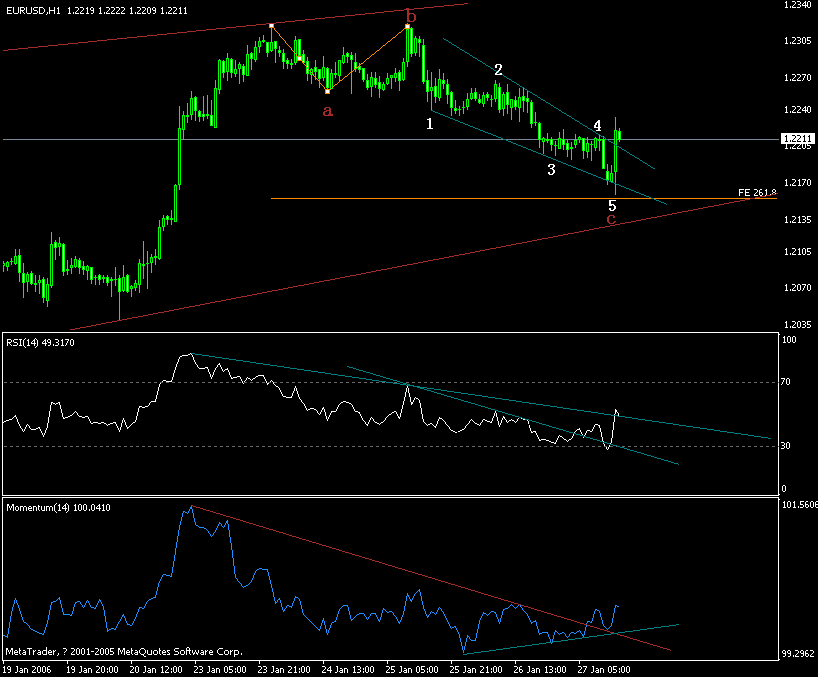This screenshot has height=677, width=818.
Task: Click the white wave label '5'
Action: [x=612, y=205]
